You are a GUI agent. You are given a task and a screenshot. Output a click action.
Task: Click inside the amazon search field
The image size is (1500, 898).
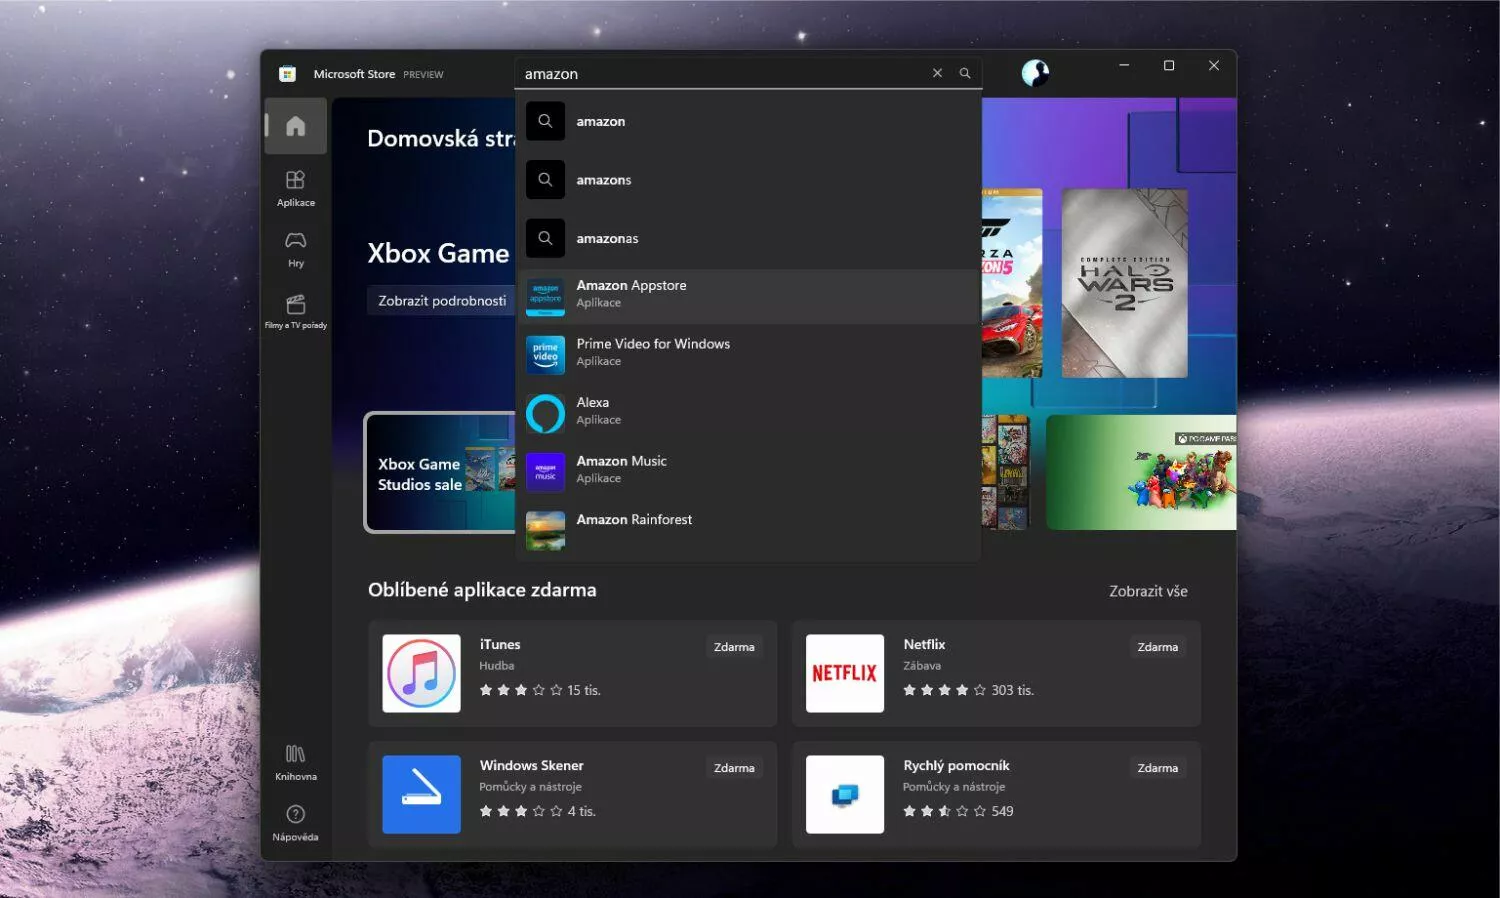point(720,74)
